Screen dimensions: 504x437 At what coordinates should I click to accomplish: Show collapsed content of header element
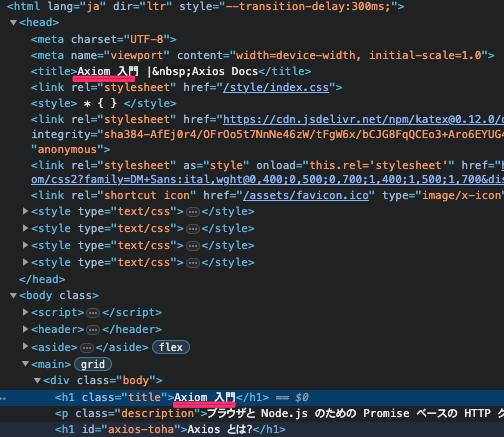(93, 330)
